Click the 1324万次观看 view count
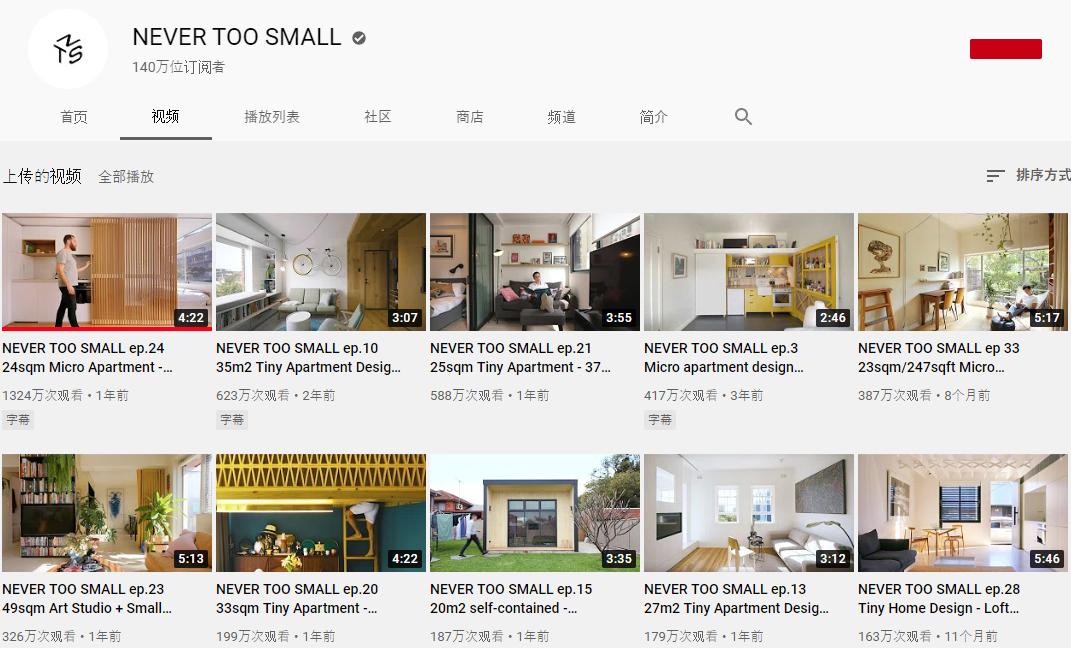The height and width of the screenshot is (648, 1071). pyautogui.click(x=42, y=395)
